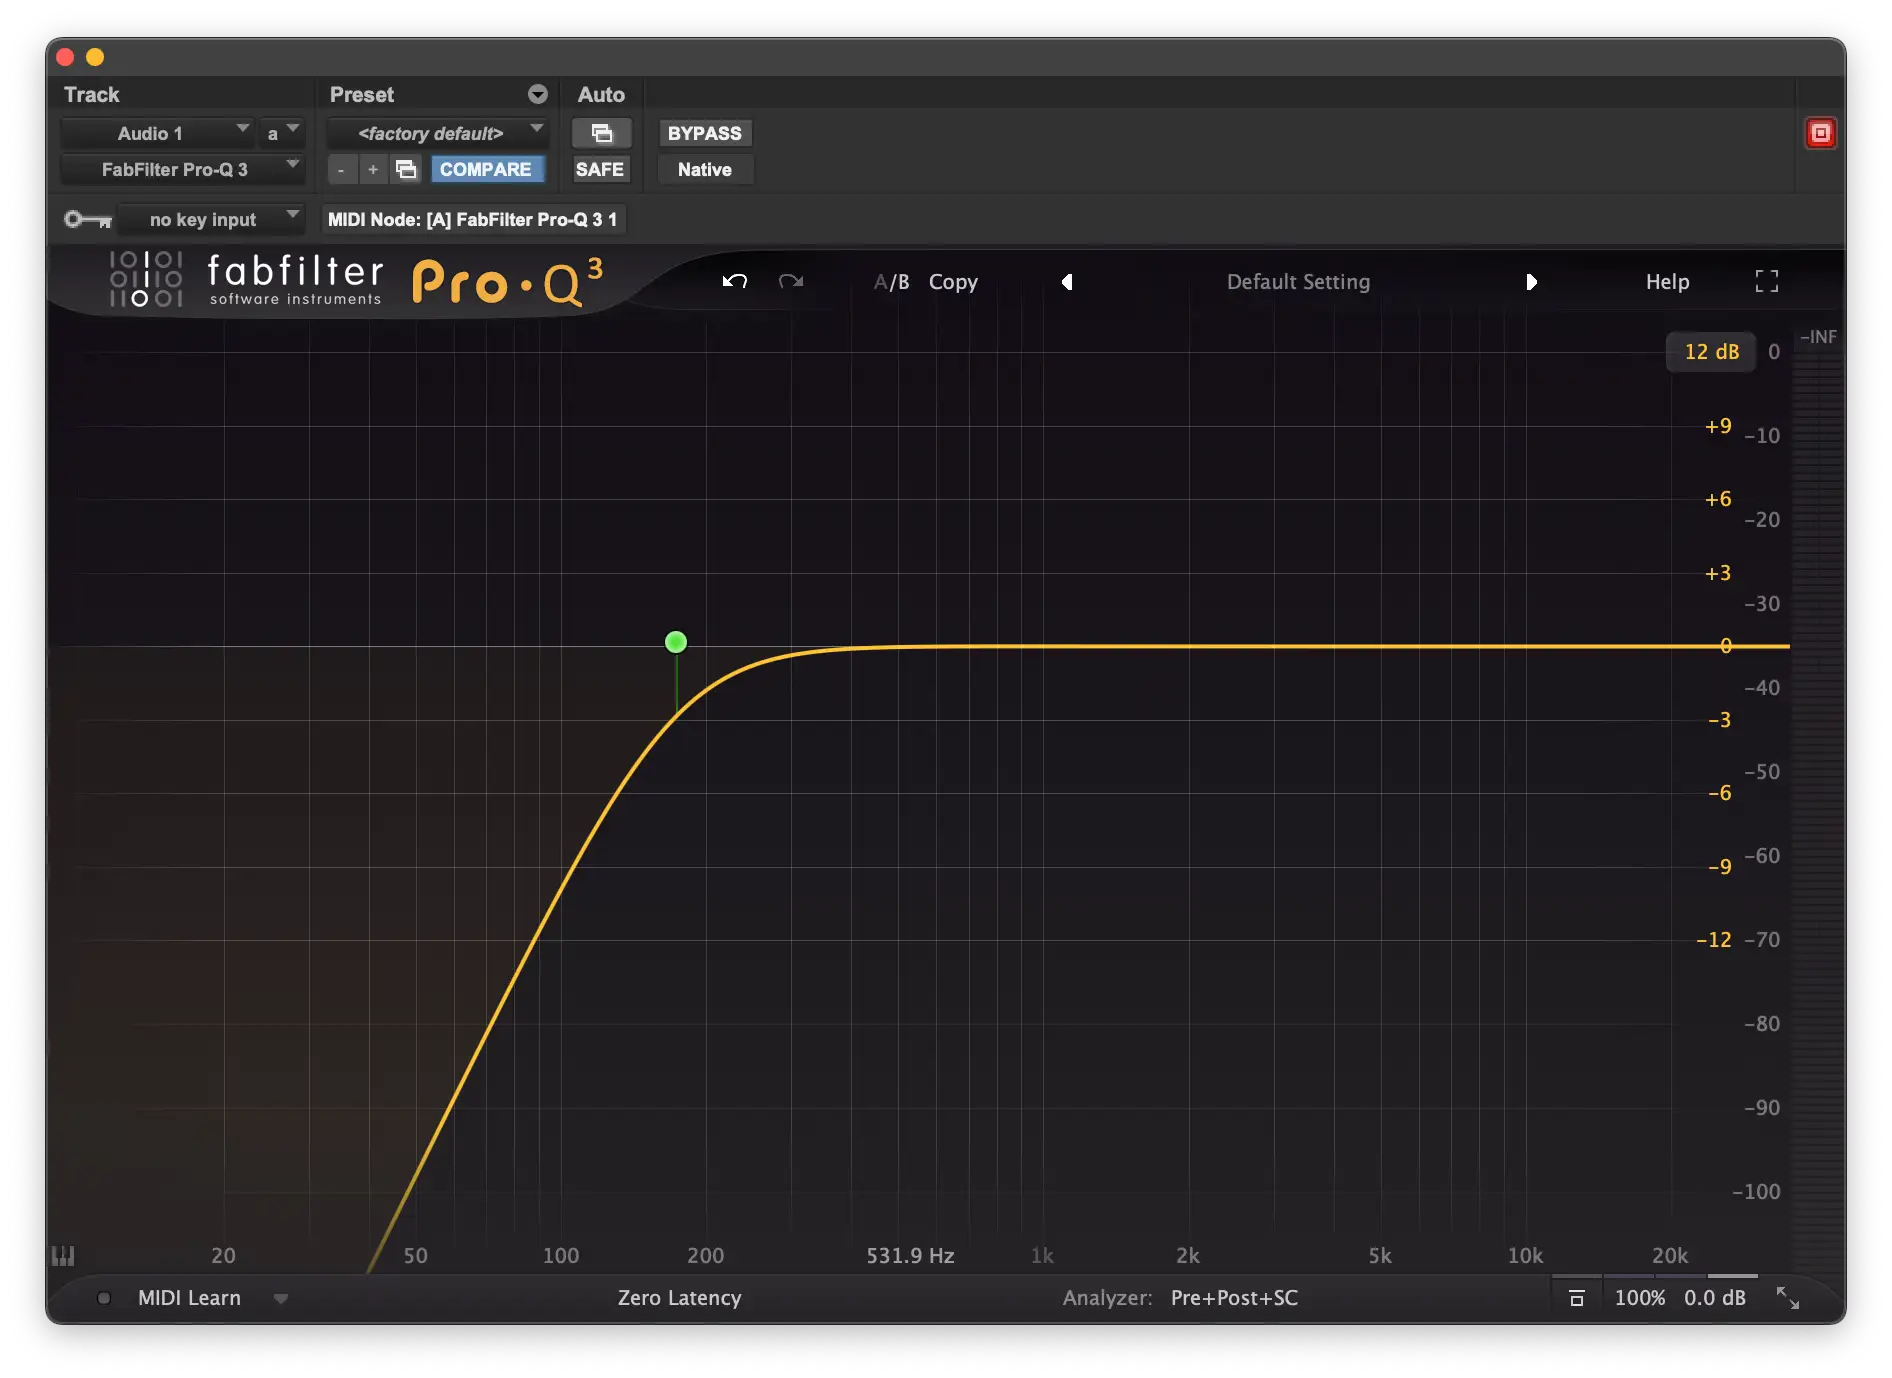This screenshot has height=1378, width=1892.
Task: Click the undo arrow icon
Action: pyautogui.click(x=735, y=282)
